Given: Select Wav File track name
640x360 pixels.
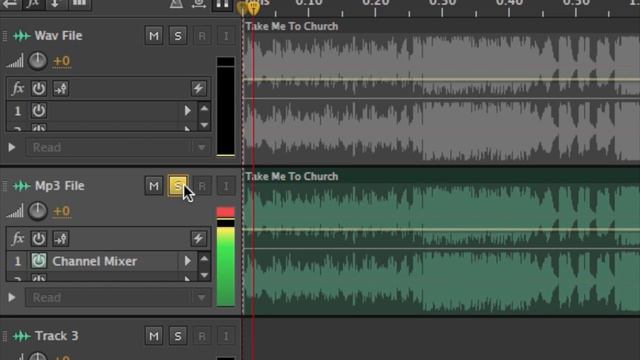Looking at the screenshot, I should pos(58,36).
